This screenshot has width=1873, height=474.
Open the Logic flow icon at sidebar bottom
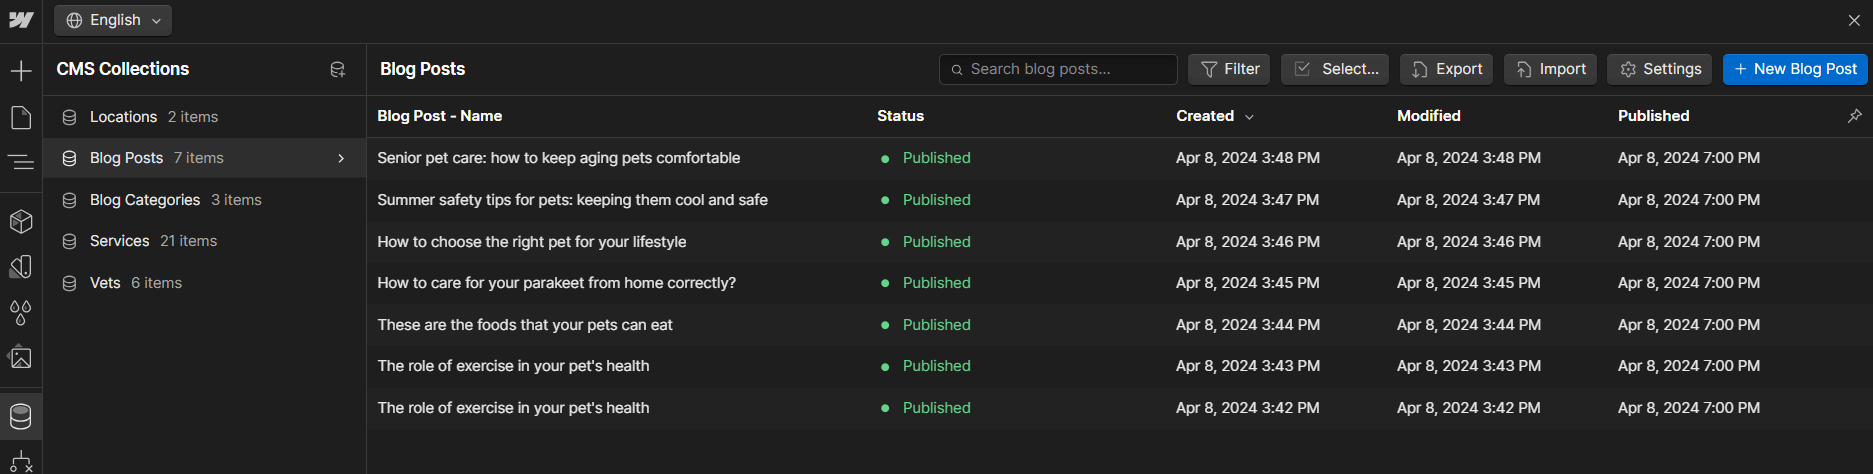[21, 462]
